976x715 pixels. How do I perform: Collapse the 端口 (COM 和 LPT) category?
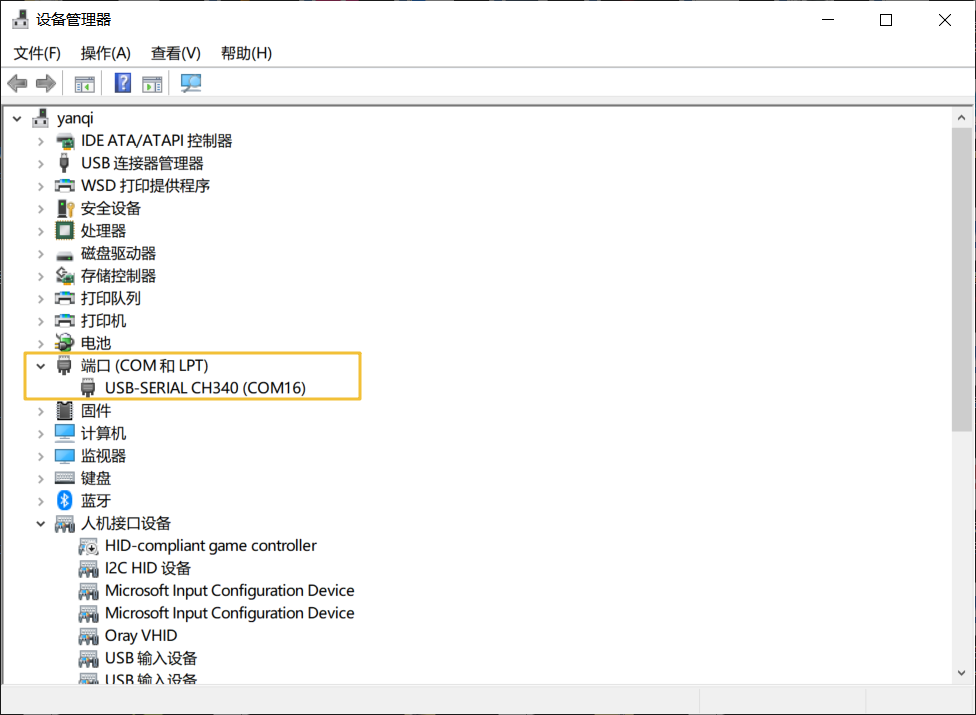41,366
